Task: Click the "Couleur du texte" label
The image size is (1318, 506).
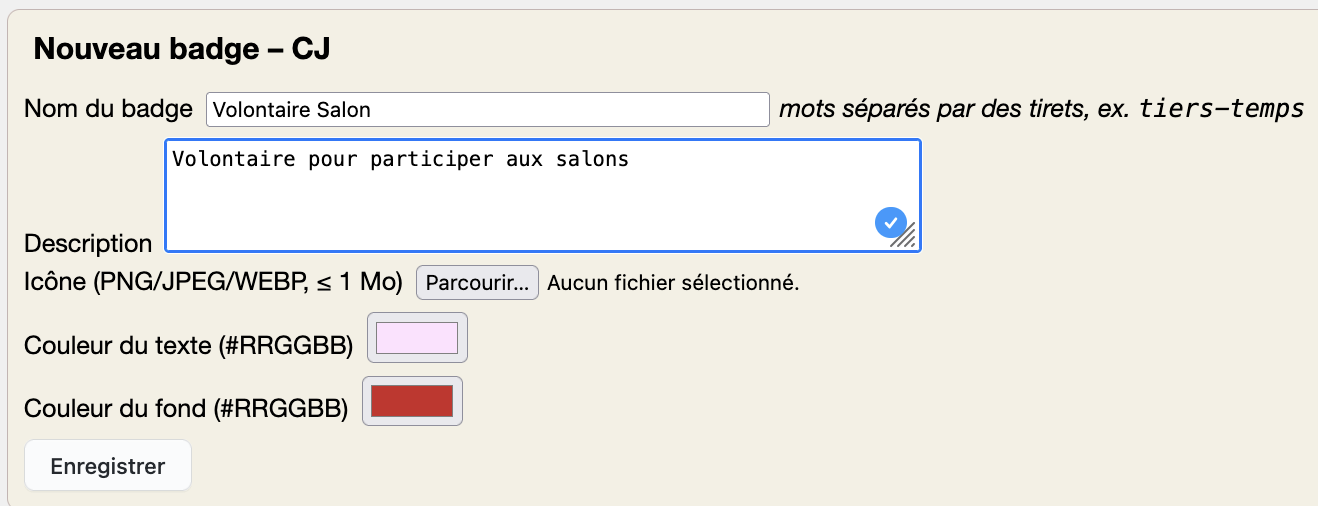Action: [189, 346]
